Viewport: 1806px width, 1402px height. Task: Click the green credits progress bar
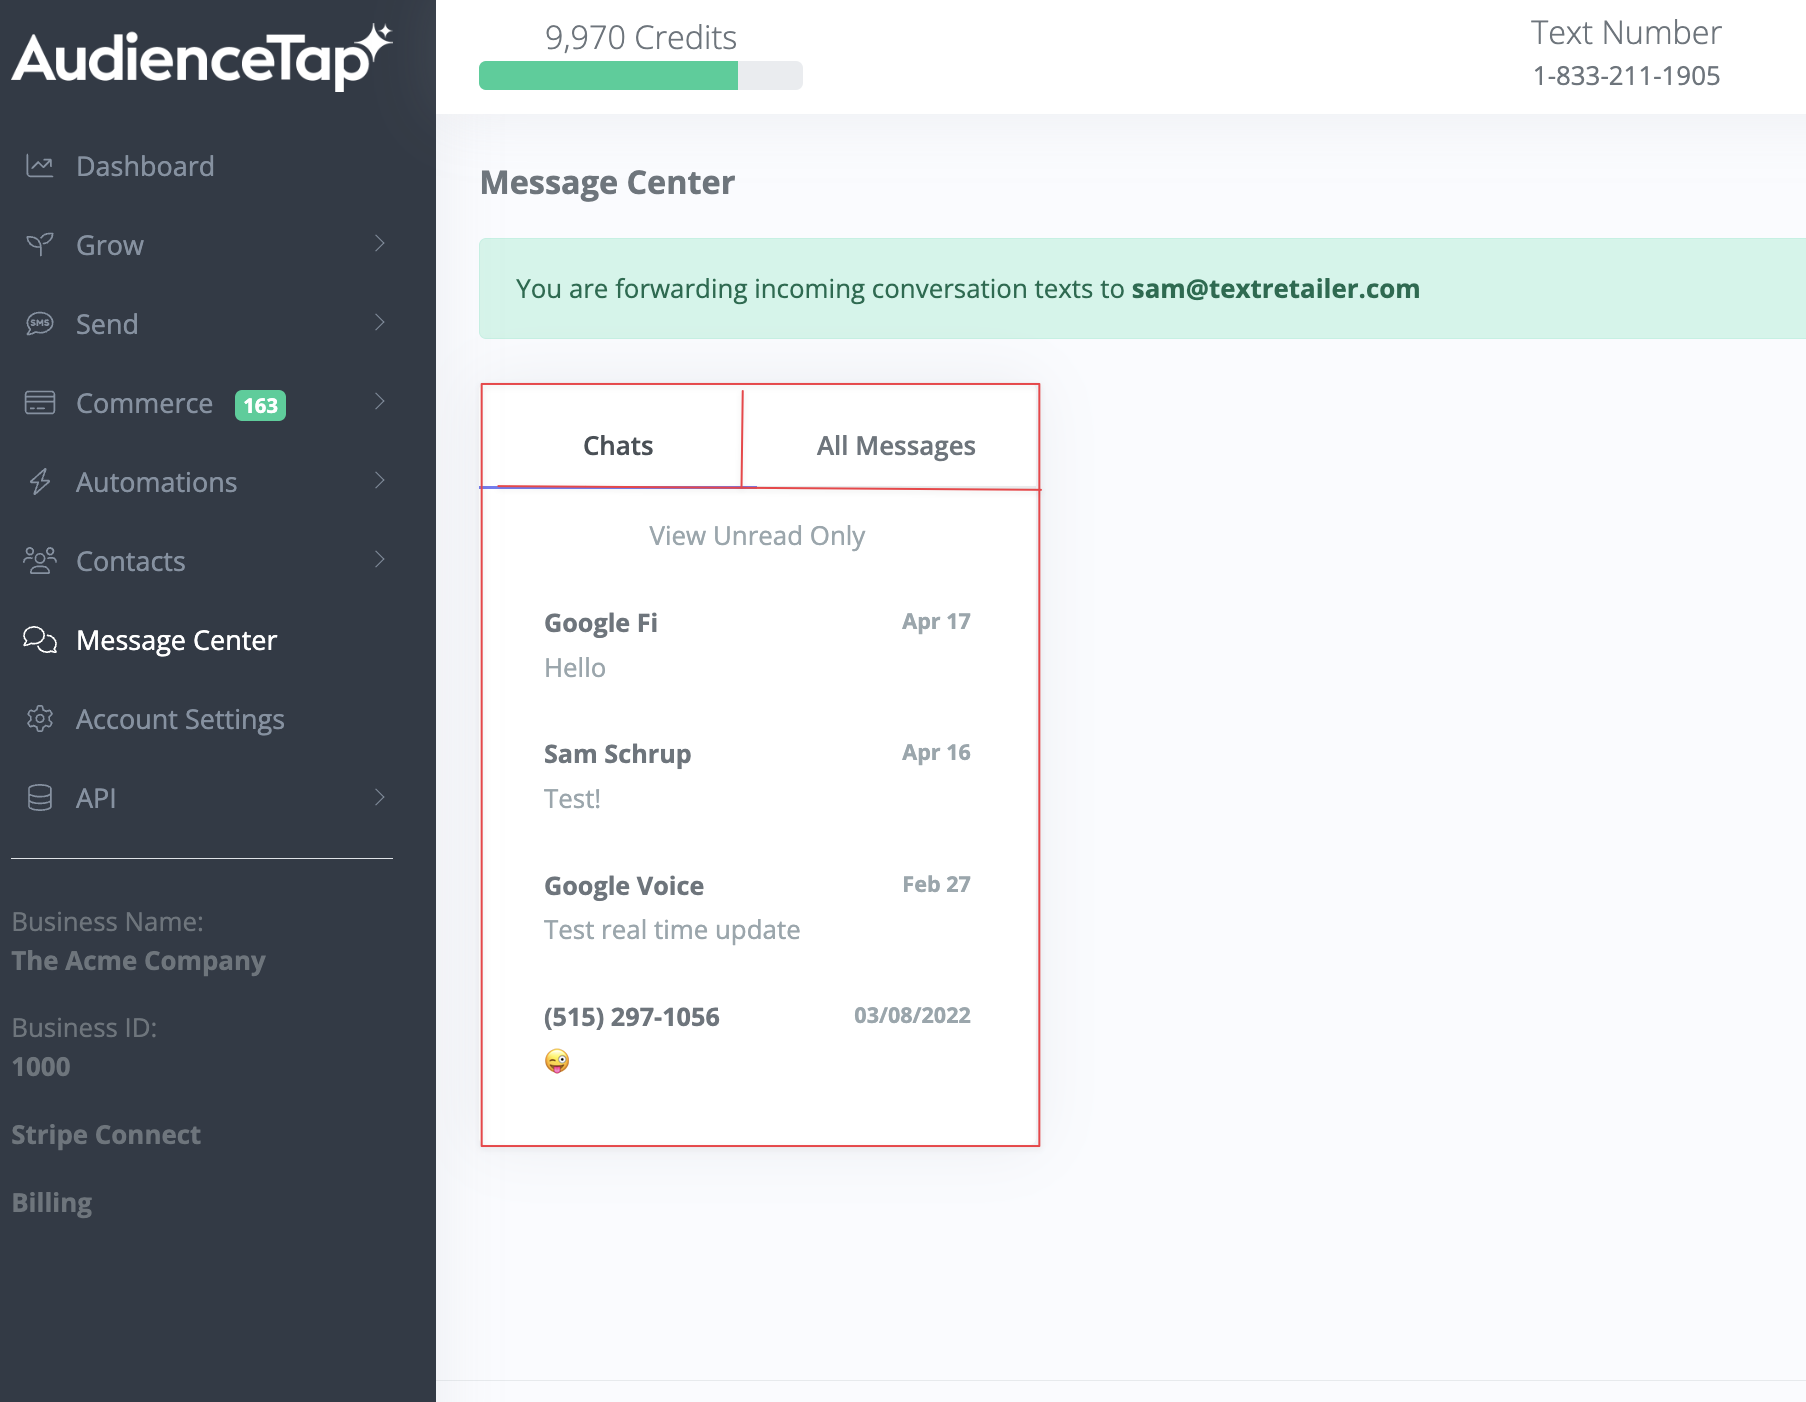click(608, 75)
